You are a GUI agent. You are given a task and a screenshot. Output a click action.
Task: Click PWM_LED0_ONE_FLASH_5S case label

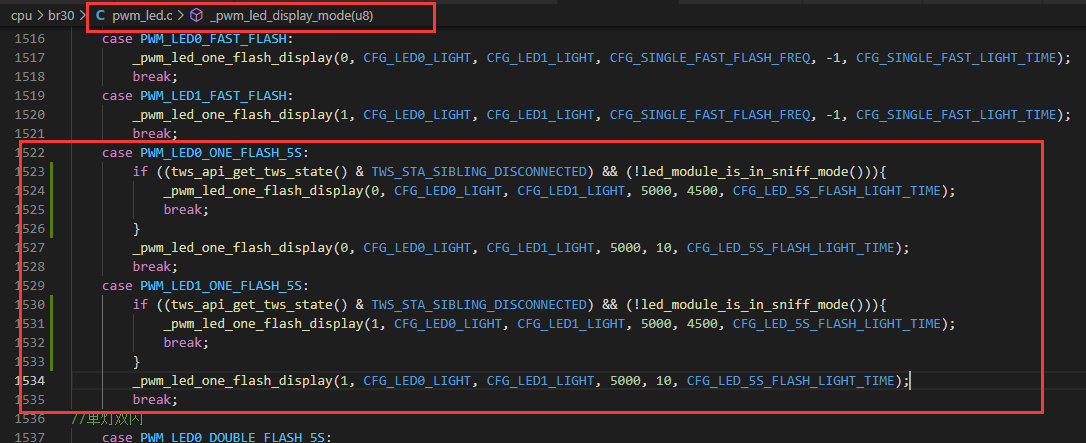[x=220, y=152]
